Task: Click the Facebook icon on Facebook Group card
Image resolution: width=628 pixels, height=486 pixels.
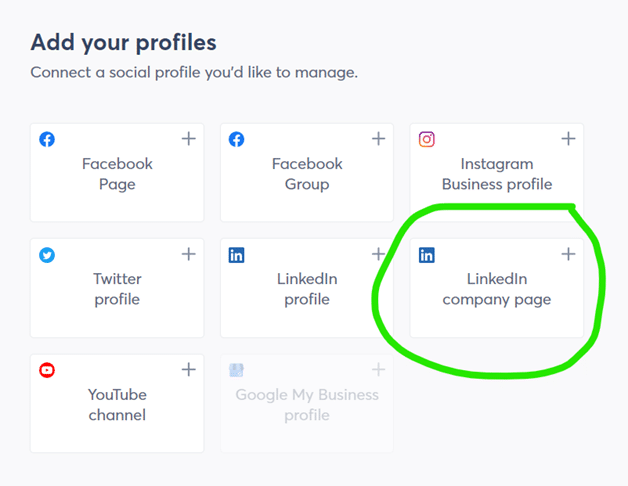Action: point(237,140)
